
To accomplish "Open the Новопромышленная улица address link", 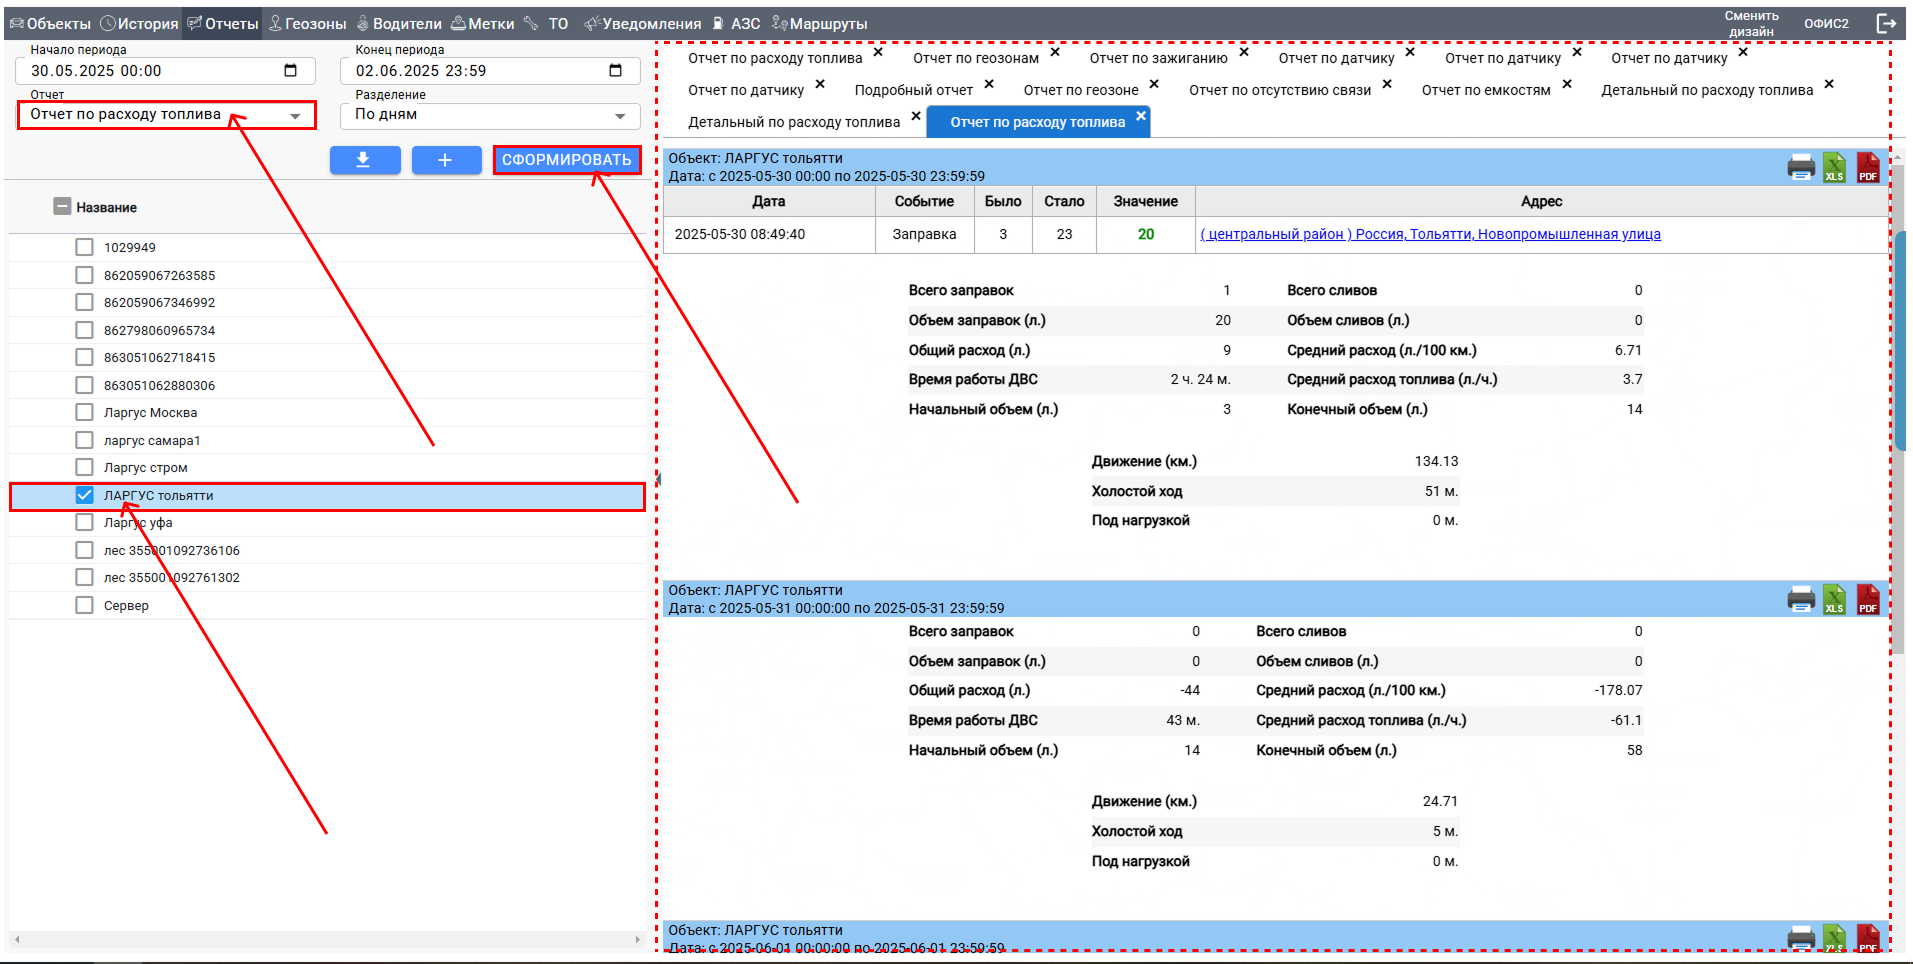I will [1430, 234].
